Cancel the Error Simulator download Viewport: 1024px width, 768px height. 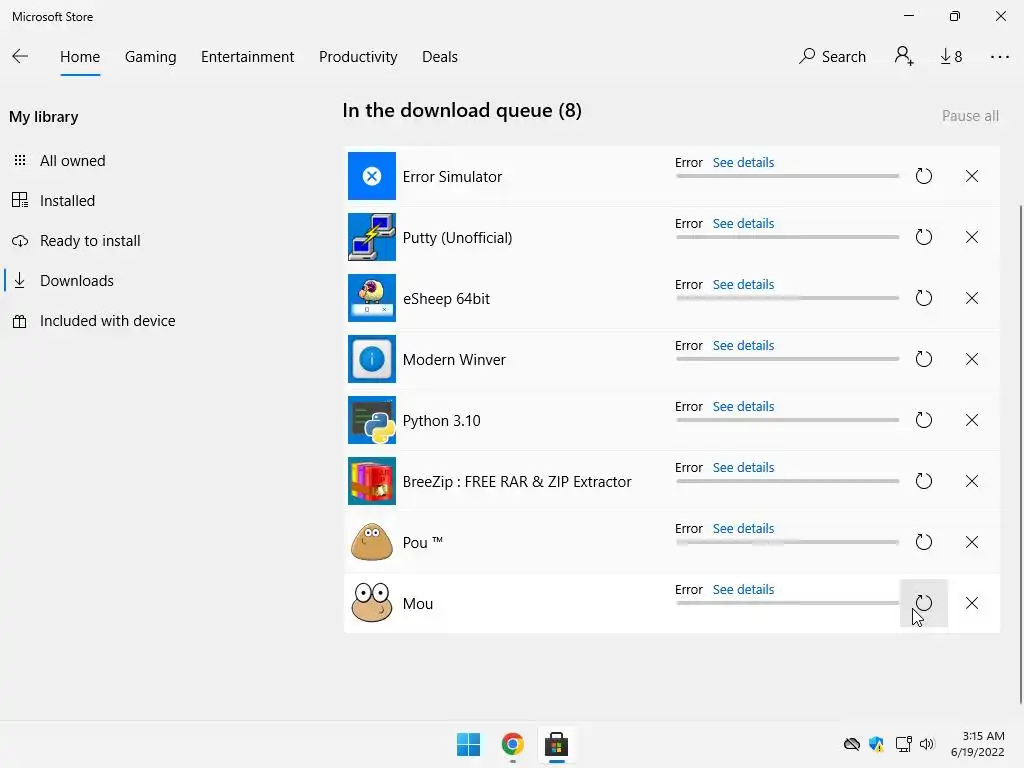click(972, 176)
